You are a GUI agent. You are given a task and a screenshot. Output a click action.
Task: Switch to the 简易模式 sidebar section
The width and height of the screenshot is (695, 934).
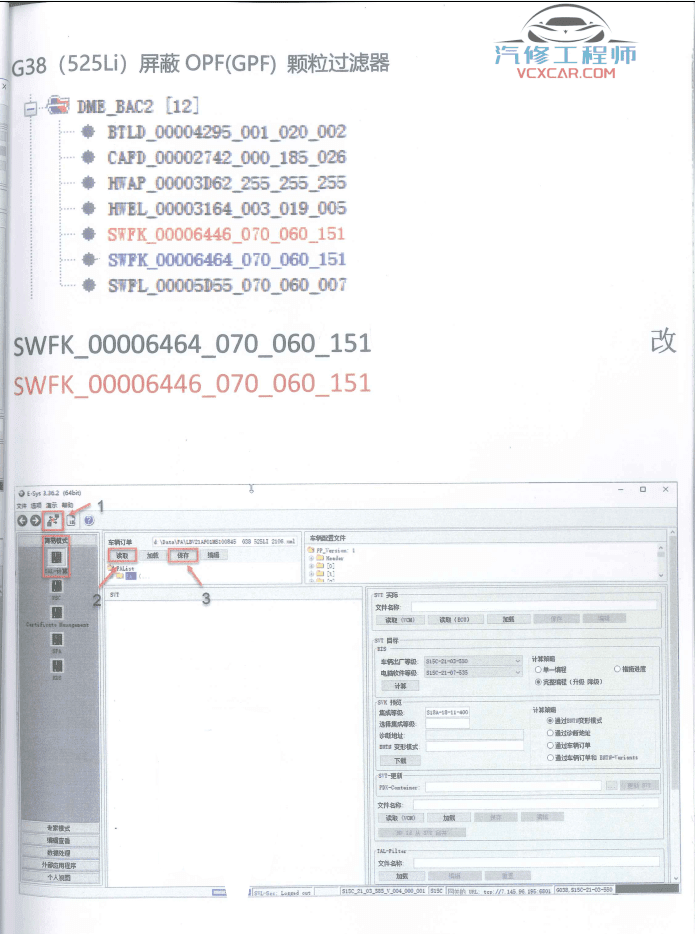[57, 540]
